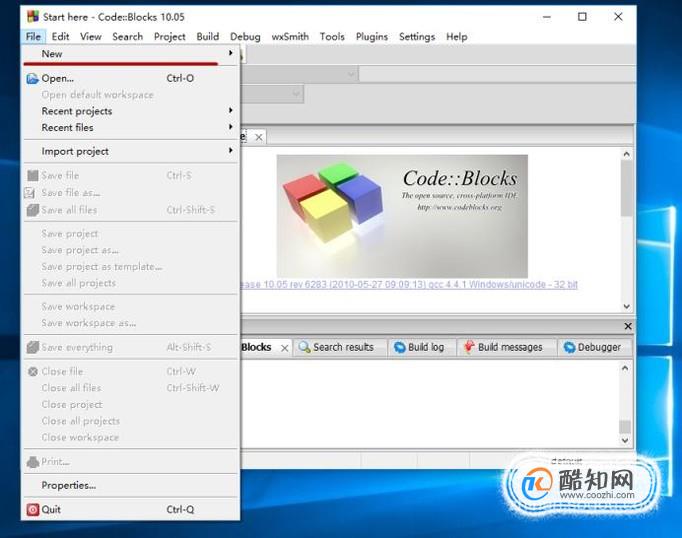This screenshot has width=682, height=538.
Task: Select Properties... in the File menu
Action: 130,485
